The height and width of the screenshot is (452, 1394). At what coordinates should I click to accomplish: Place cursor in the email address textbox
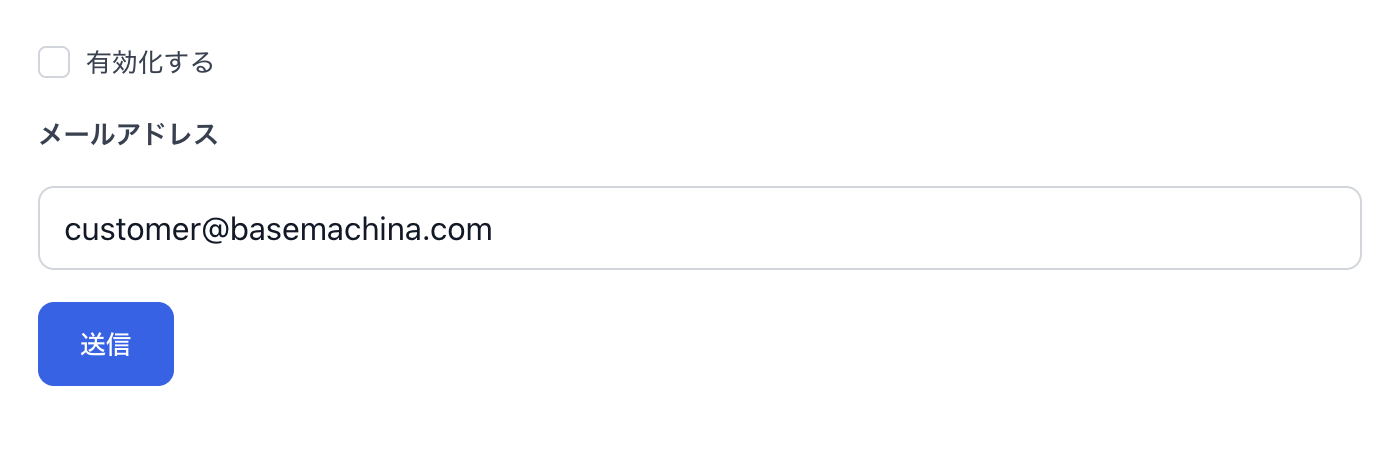pos(699,229)
